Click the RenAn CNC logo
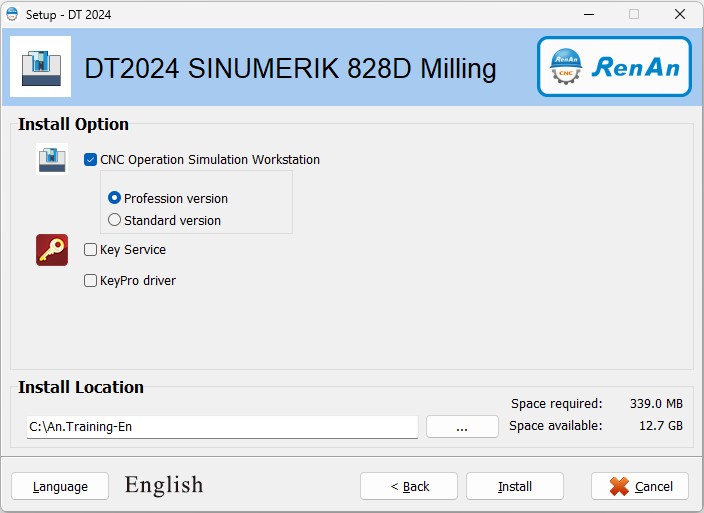This screenshot has height=513, width=704. (614, 66)
